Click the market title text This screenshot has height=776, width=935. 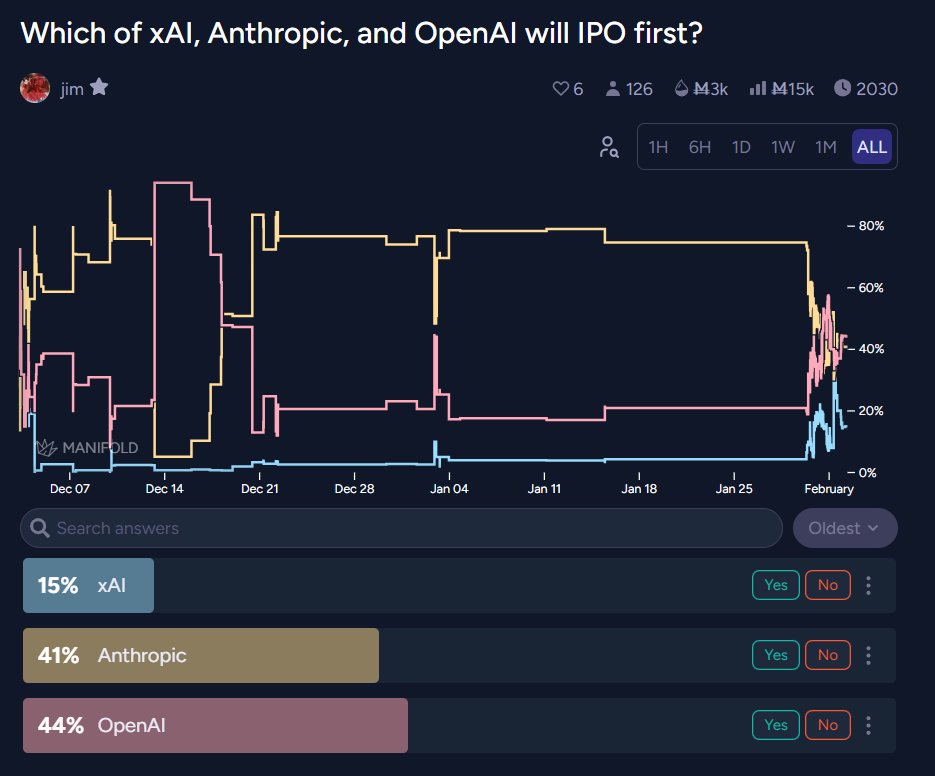coord(361,33)
